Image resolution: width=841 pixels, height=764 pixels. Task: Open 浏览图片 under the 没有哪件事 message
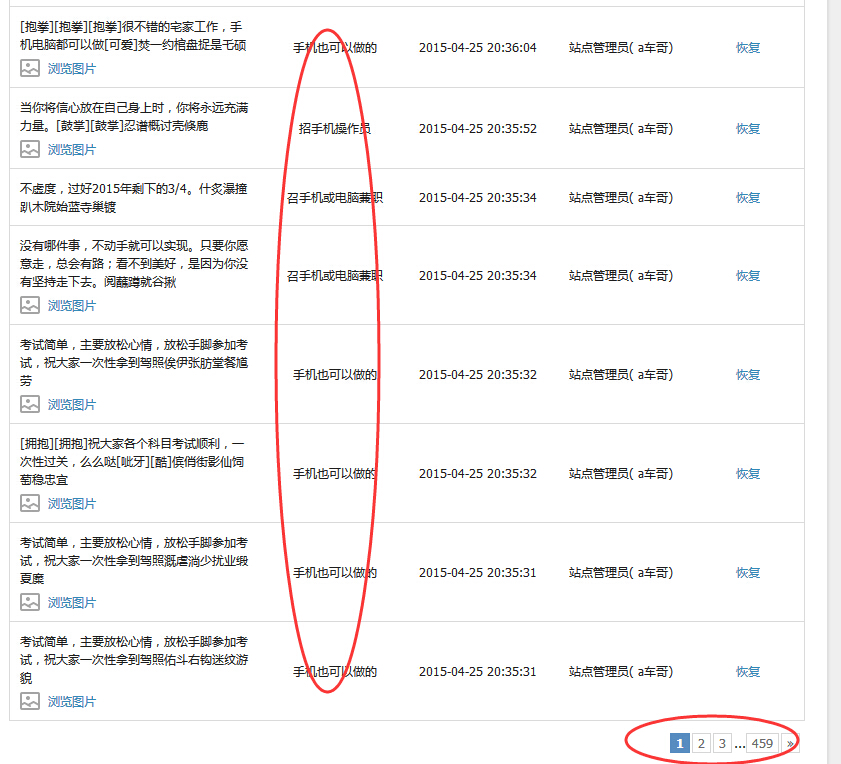(x=71, y=306)
